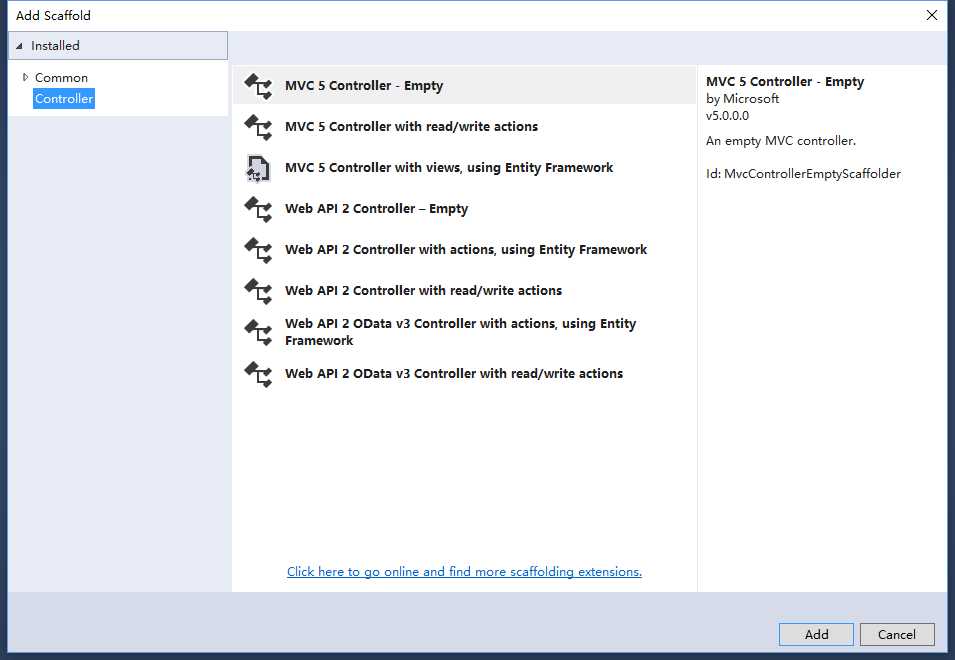The width and height of the screenshot is (955, 660).
Task: Click the 'by Microsoft' author text
Action: 742,99
